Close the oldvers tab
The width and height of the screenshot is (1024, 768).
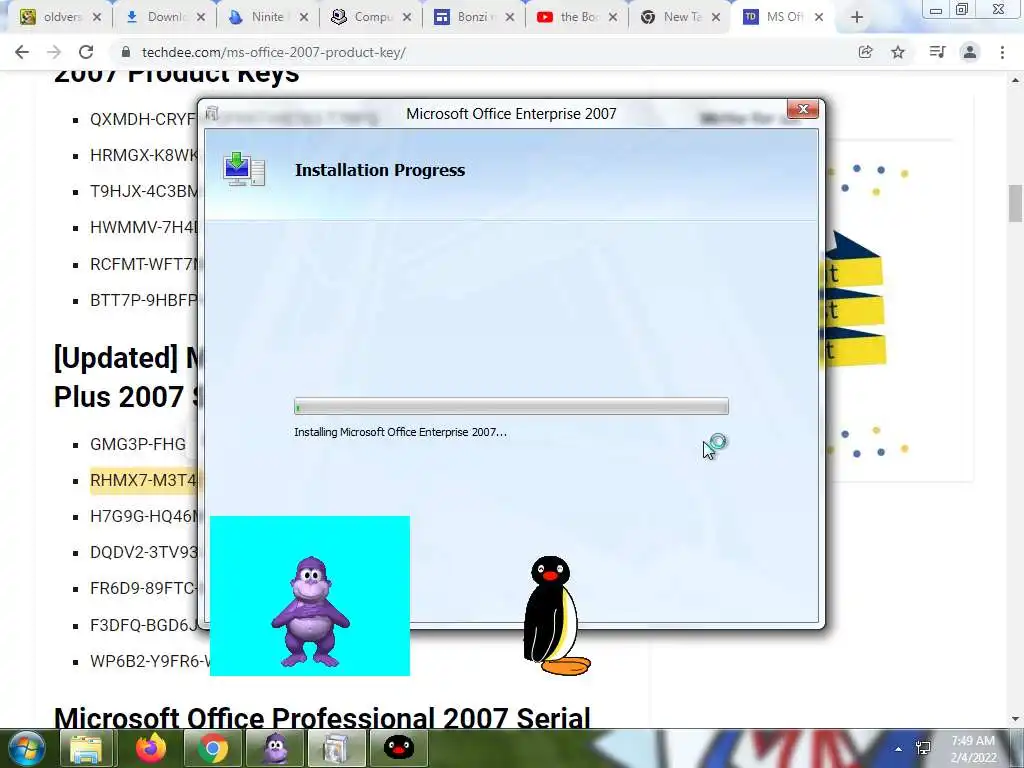97,18
